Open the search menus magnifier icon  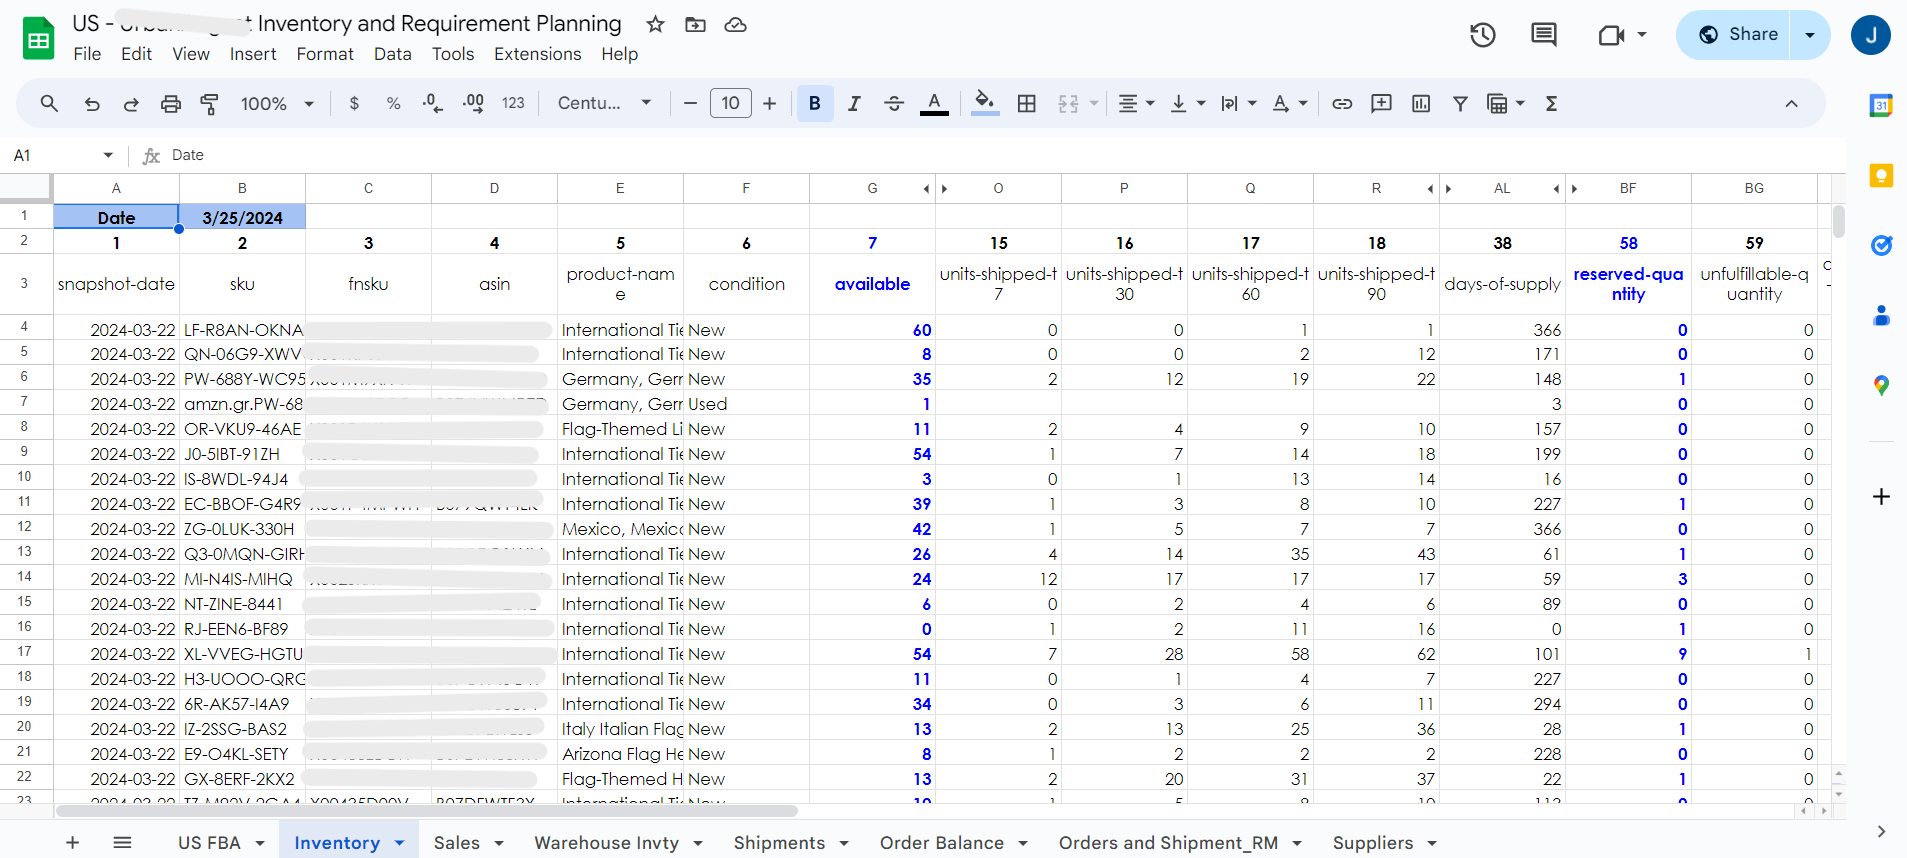pos(49,103)
